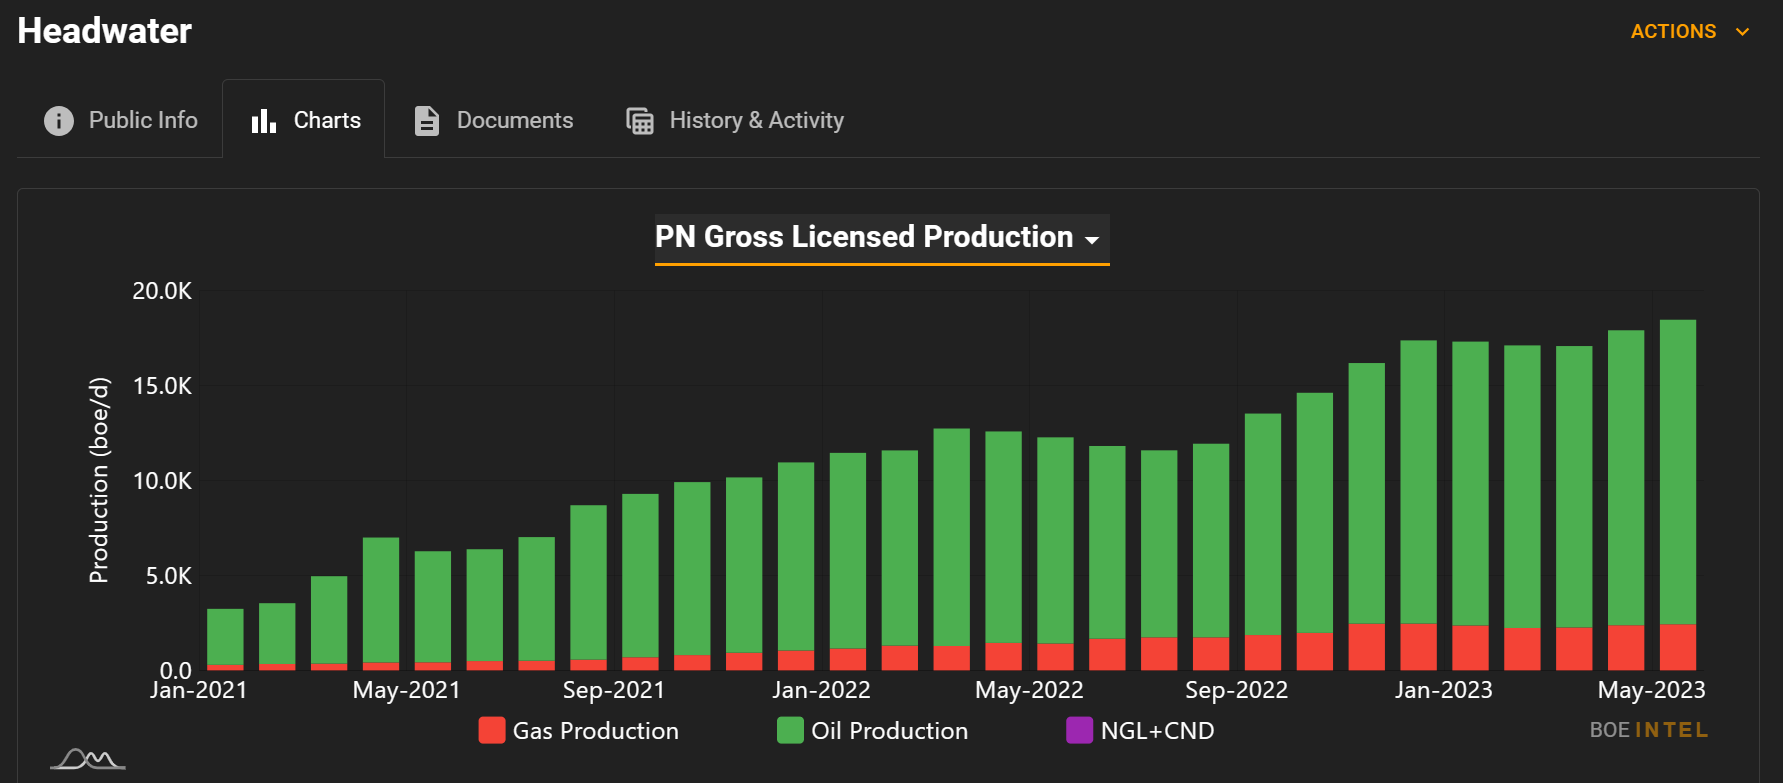The height and width of the screenshot is (783, 1783).
Task: Click the Headwater title
Action: (x=105, y=31)
